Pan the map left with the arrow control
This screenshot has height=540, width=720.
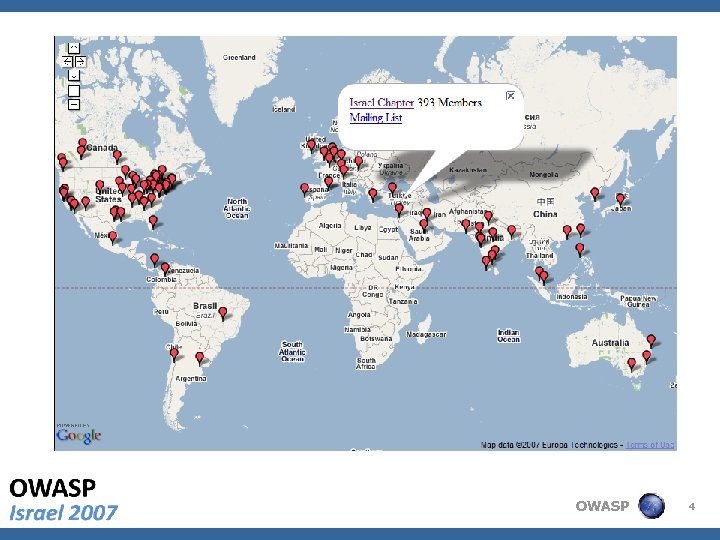(x=68, y=61)
